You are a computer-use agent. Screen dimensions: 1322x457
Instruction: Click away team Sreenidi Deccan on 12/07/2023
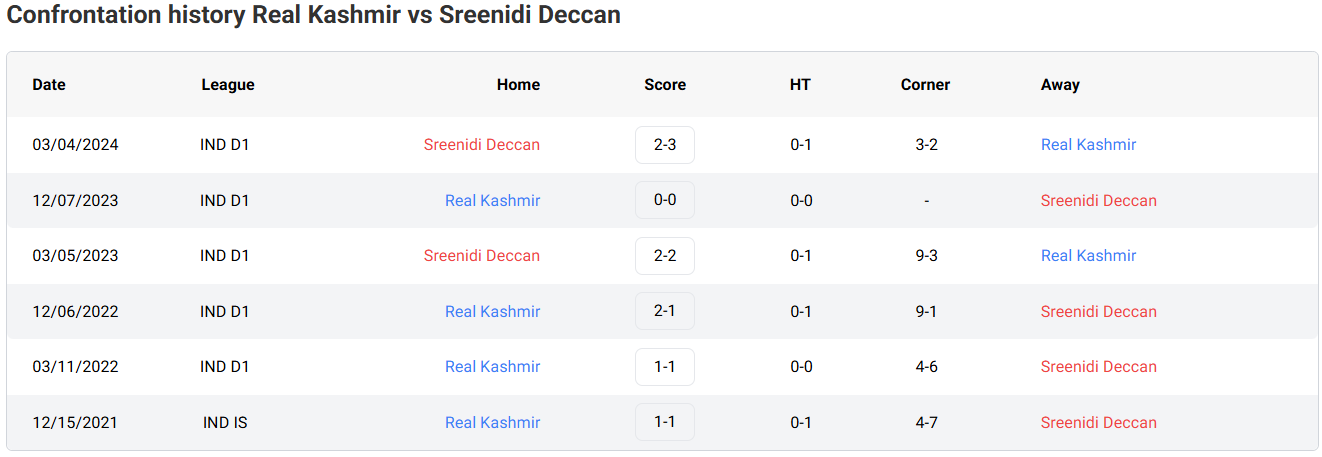point(1098,200)
